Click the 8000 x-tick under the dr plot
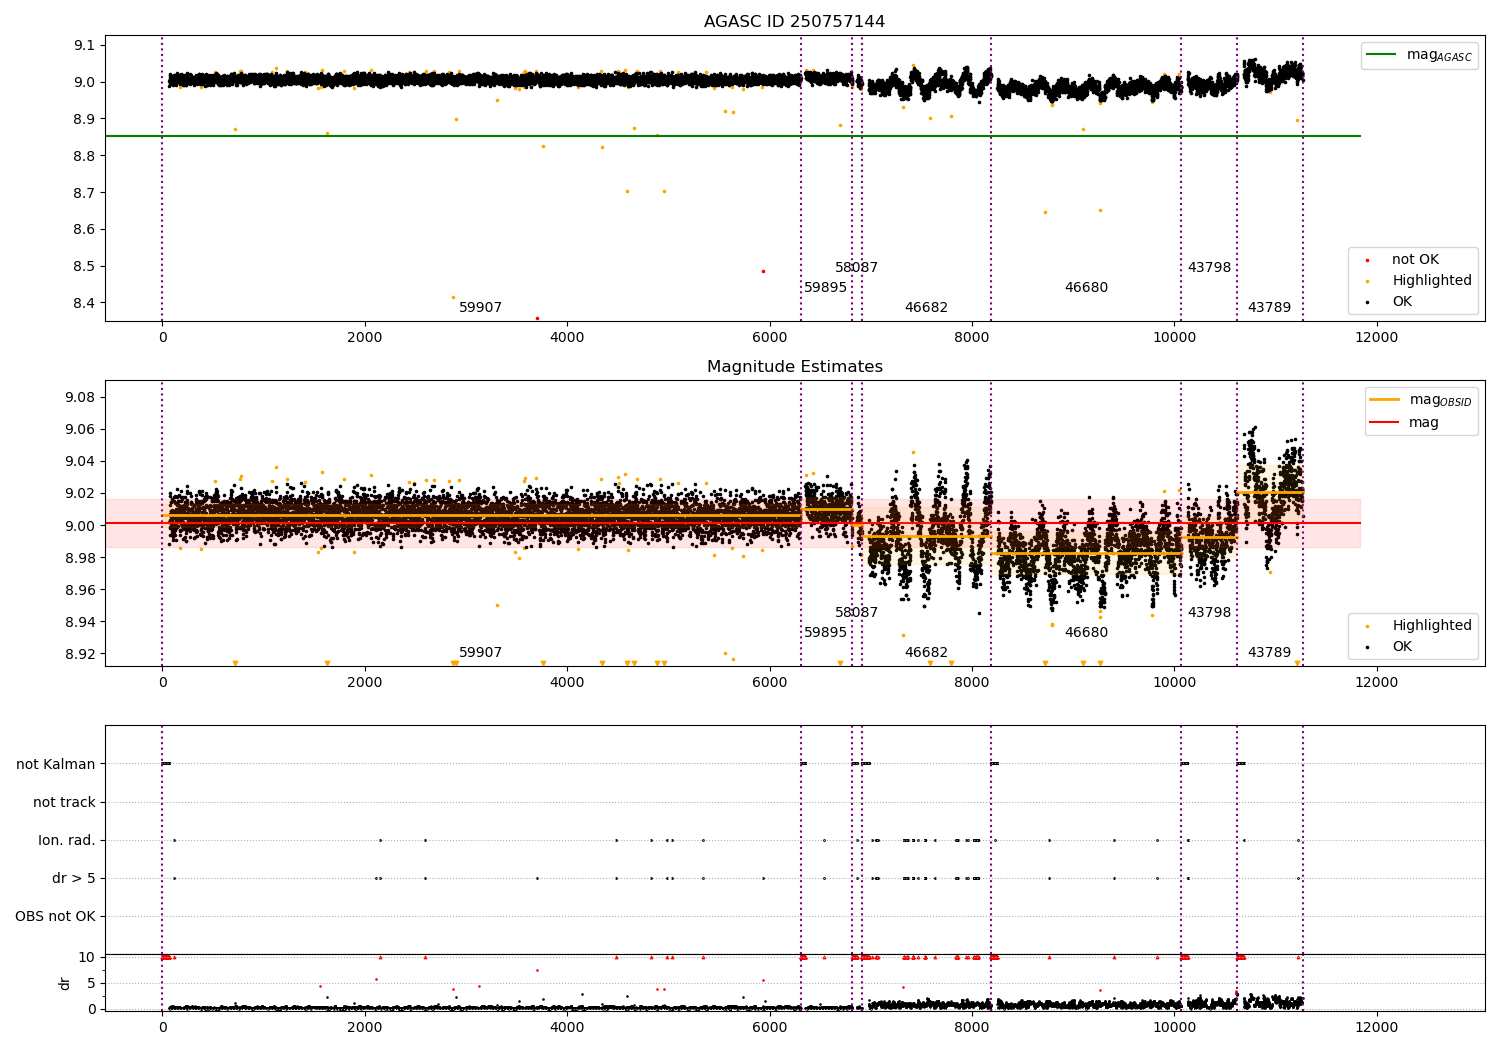Viewport: 1500px width, 1050px height. tap(972, 1028)
